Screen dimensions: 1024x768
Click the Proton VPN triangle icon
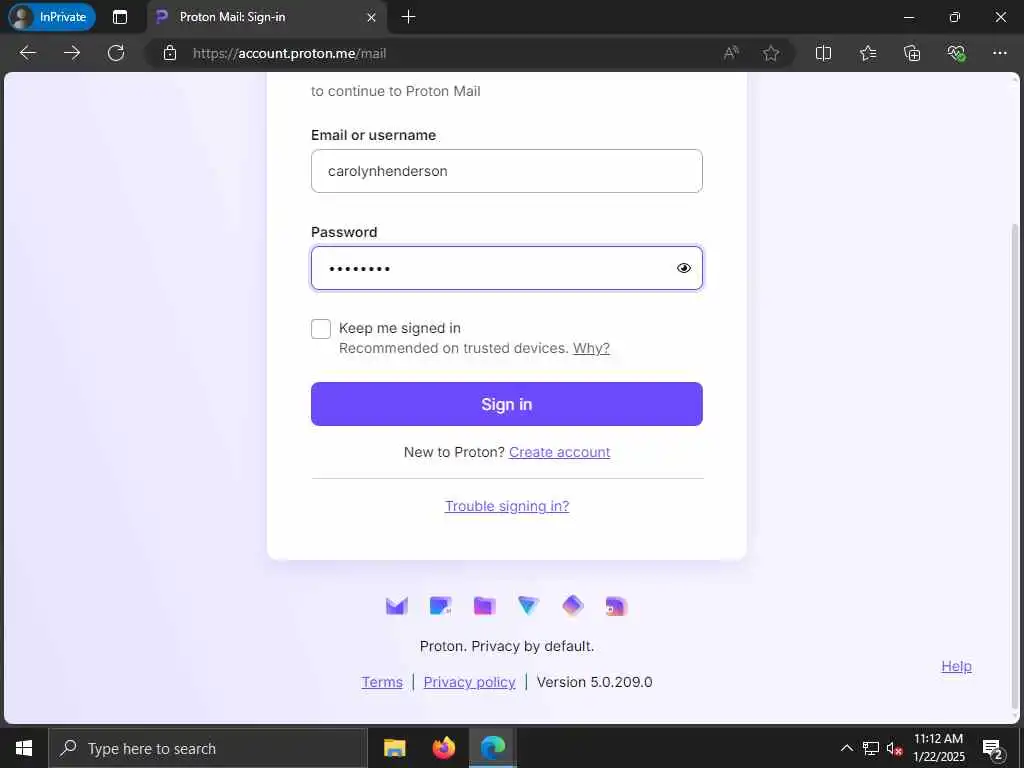528,606
